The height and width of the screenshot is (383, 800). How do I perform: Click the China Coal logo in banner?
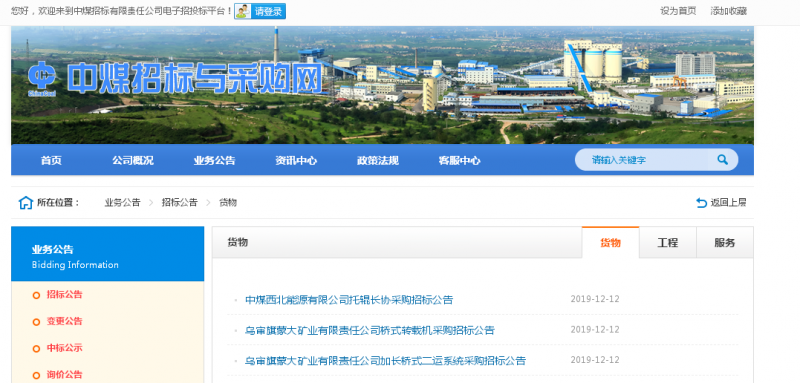(42, 78)
